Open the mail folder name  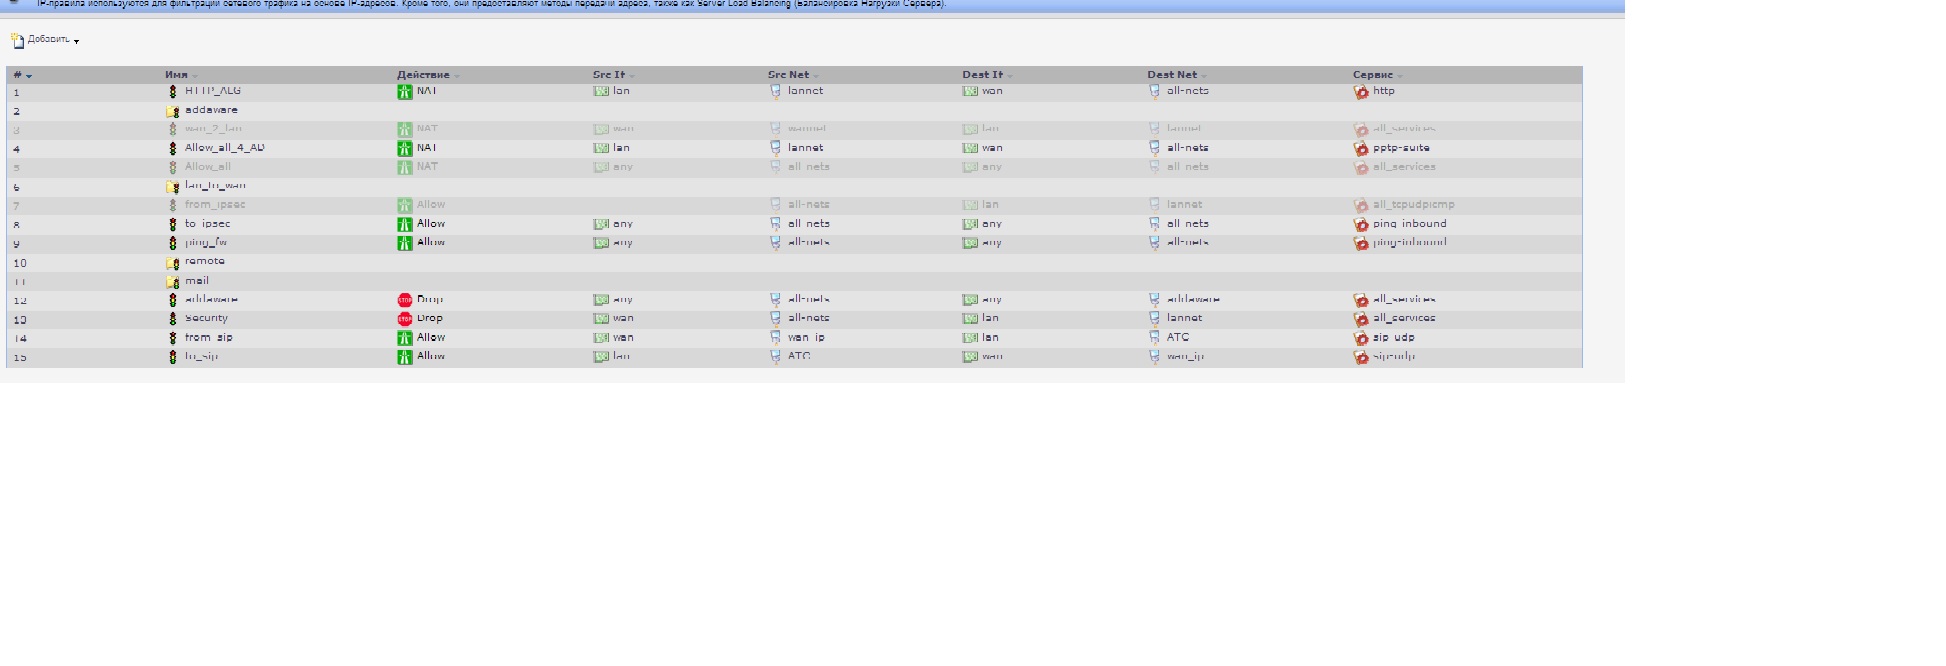coord(197,281)
